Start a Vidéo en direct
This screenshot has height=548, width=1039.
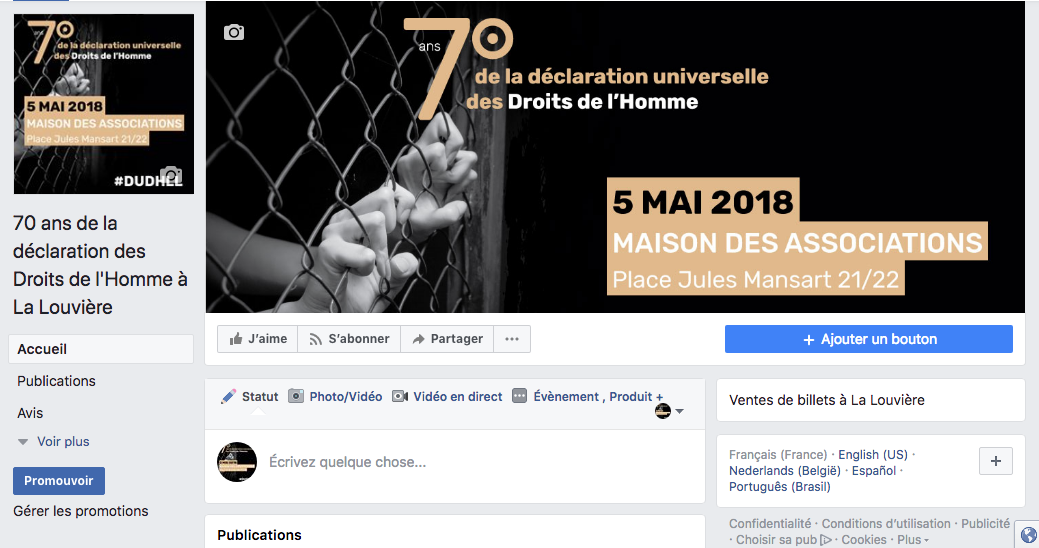pyautogui.click(x=447, y=396)
